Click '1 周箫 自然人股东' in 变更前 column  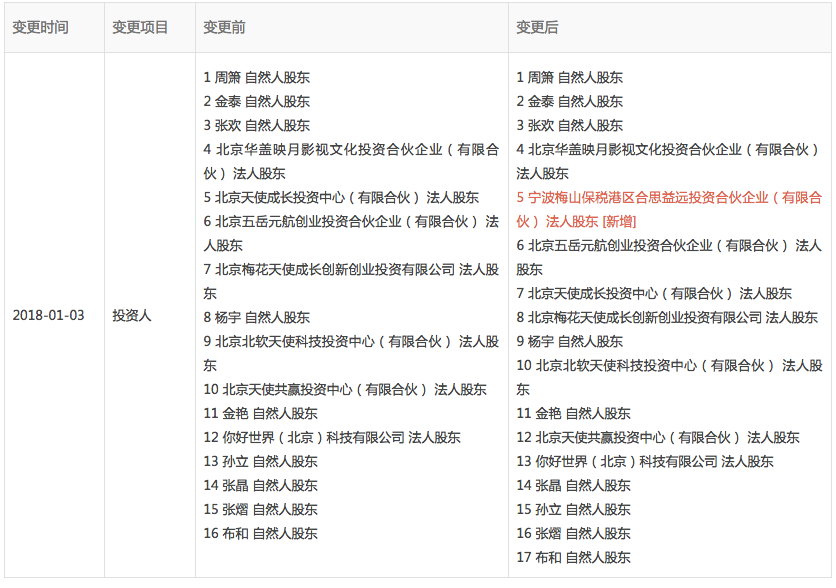tap(256, 77)
